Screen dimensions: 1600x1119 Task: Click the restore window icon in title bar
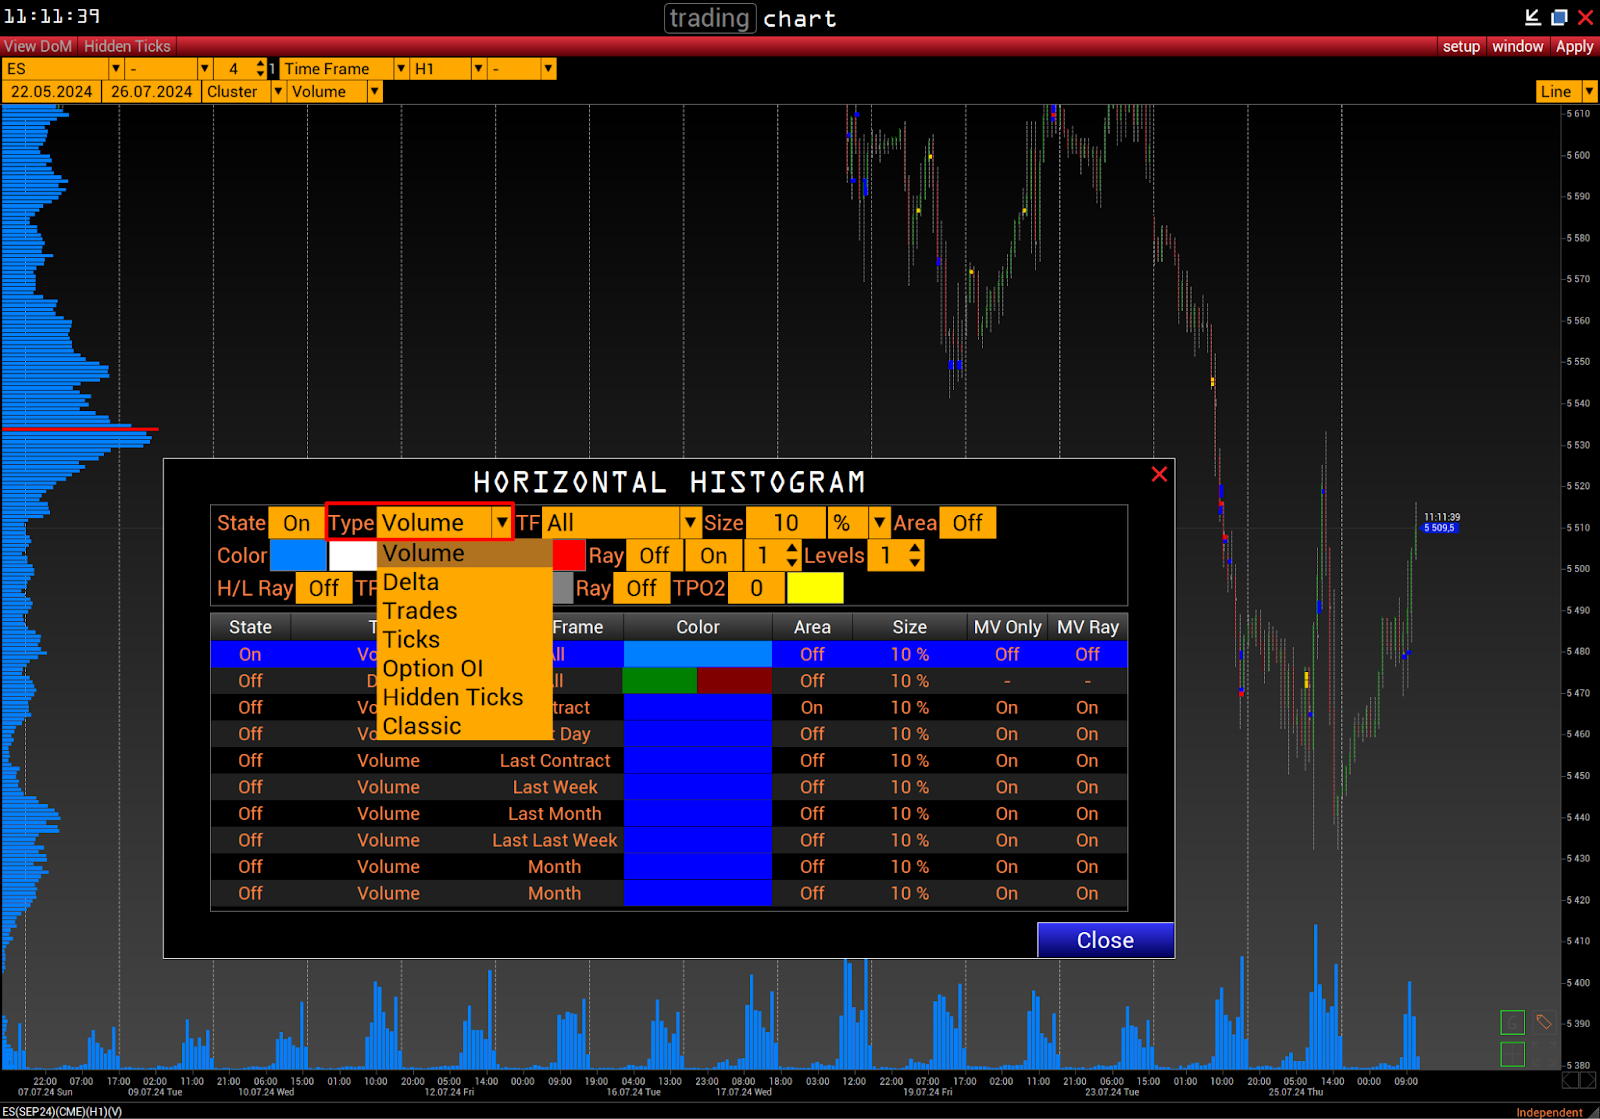coord(1559,17)
